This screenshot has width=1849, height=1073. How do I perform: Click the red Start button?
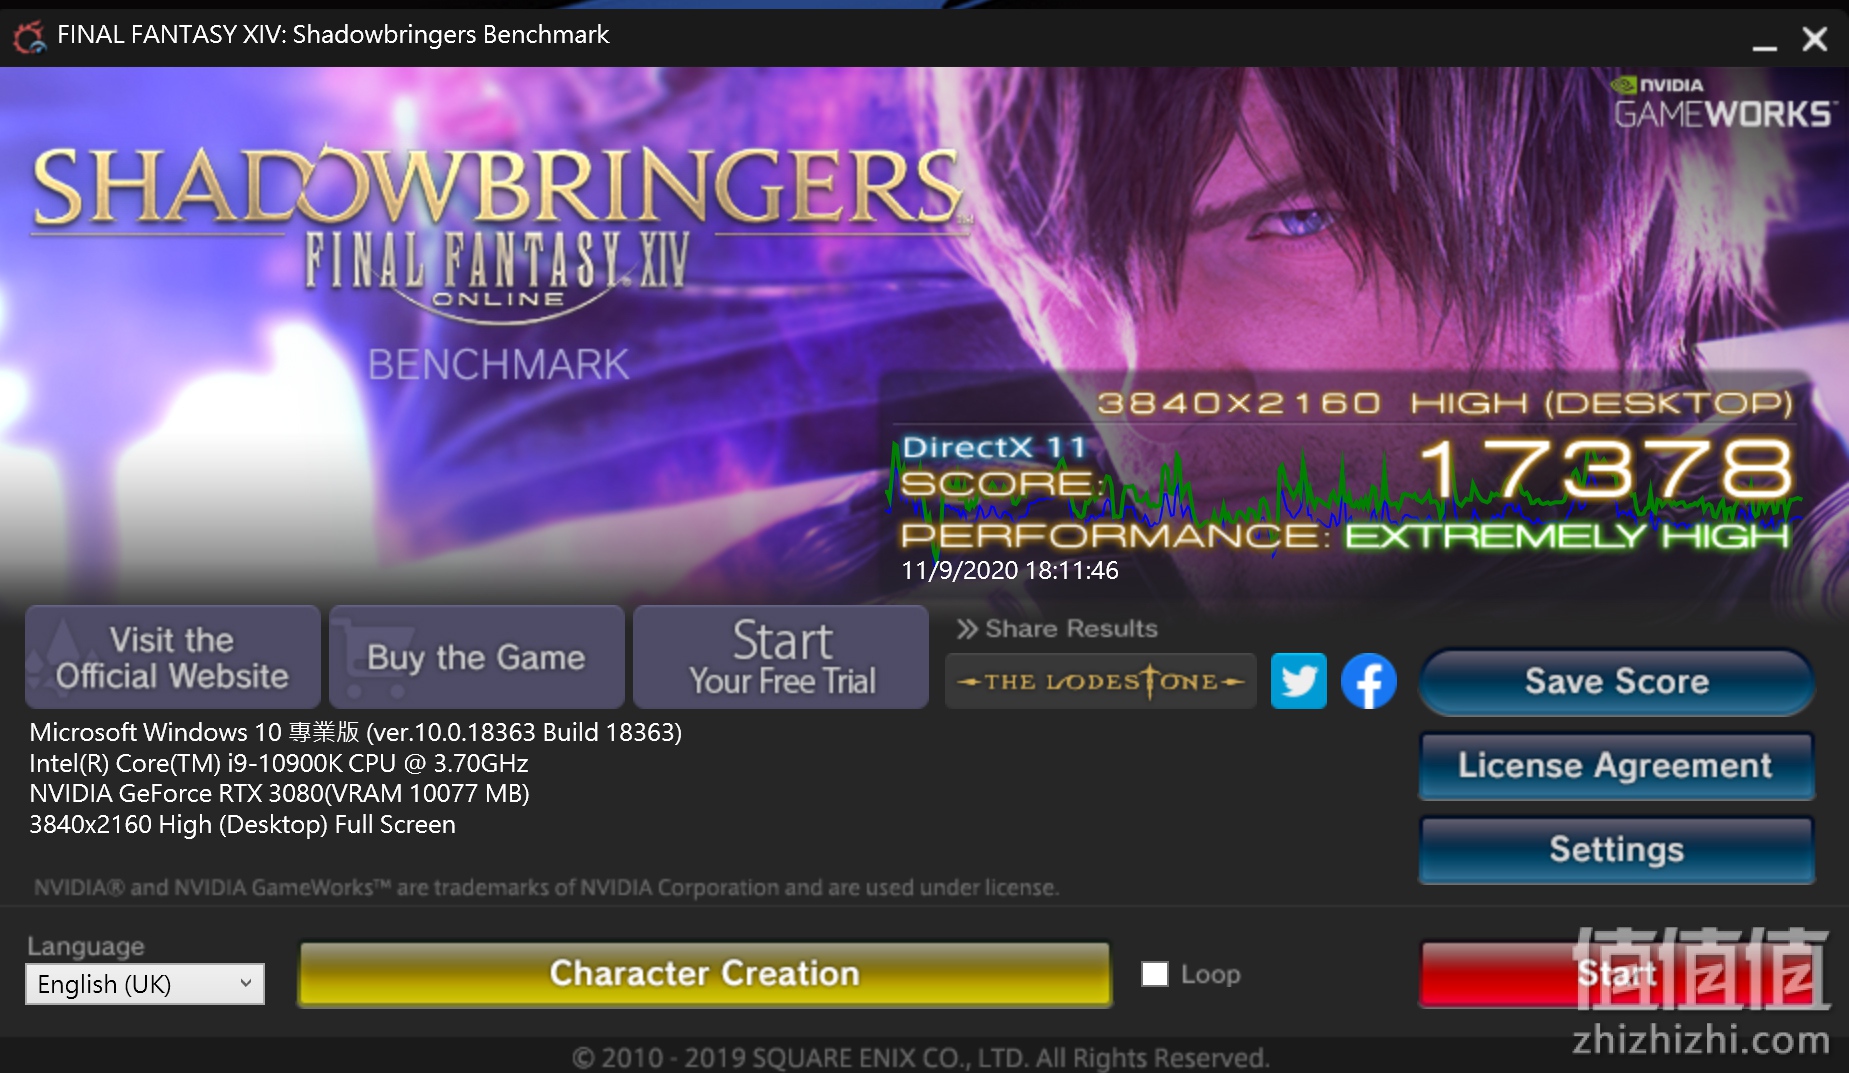1616,973
